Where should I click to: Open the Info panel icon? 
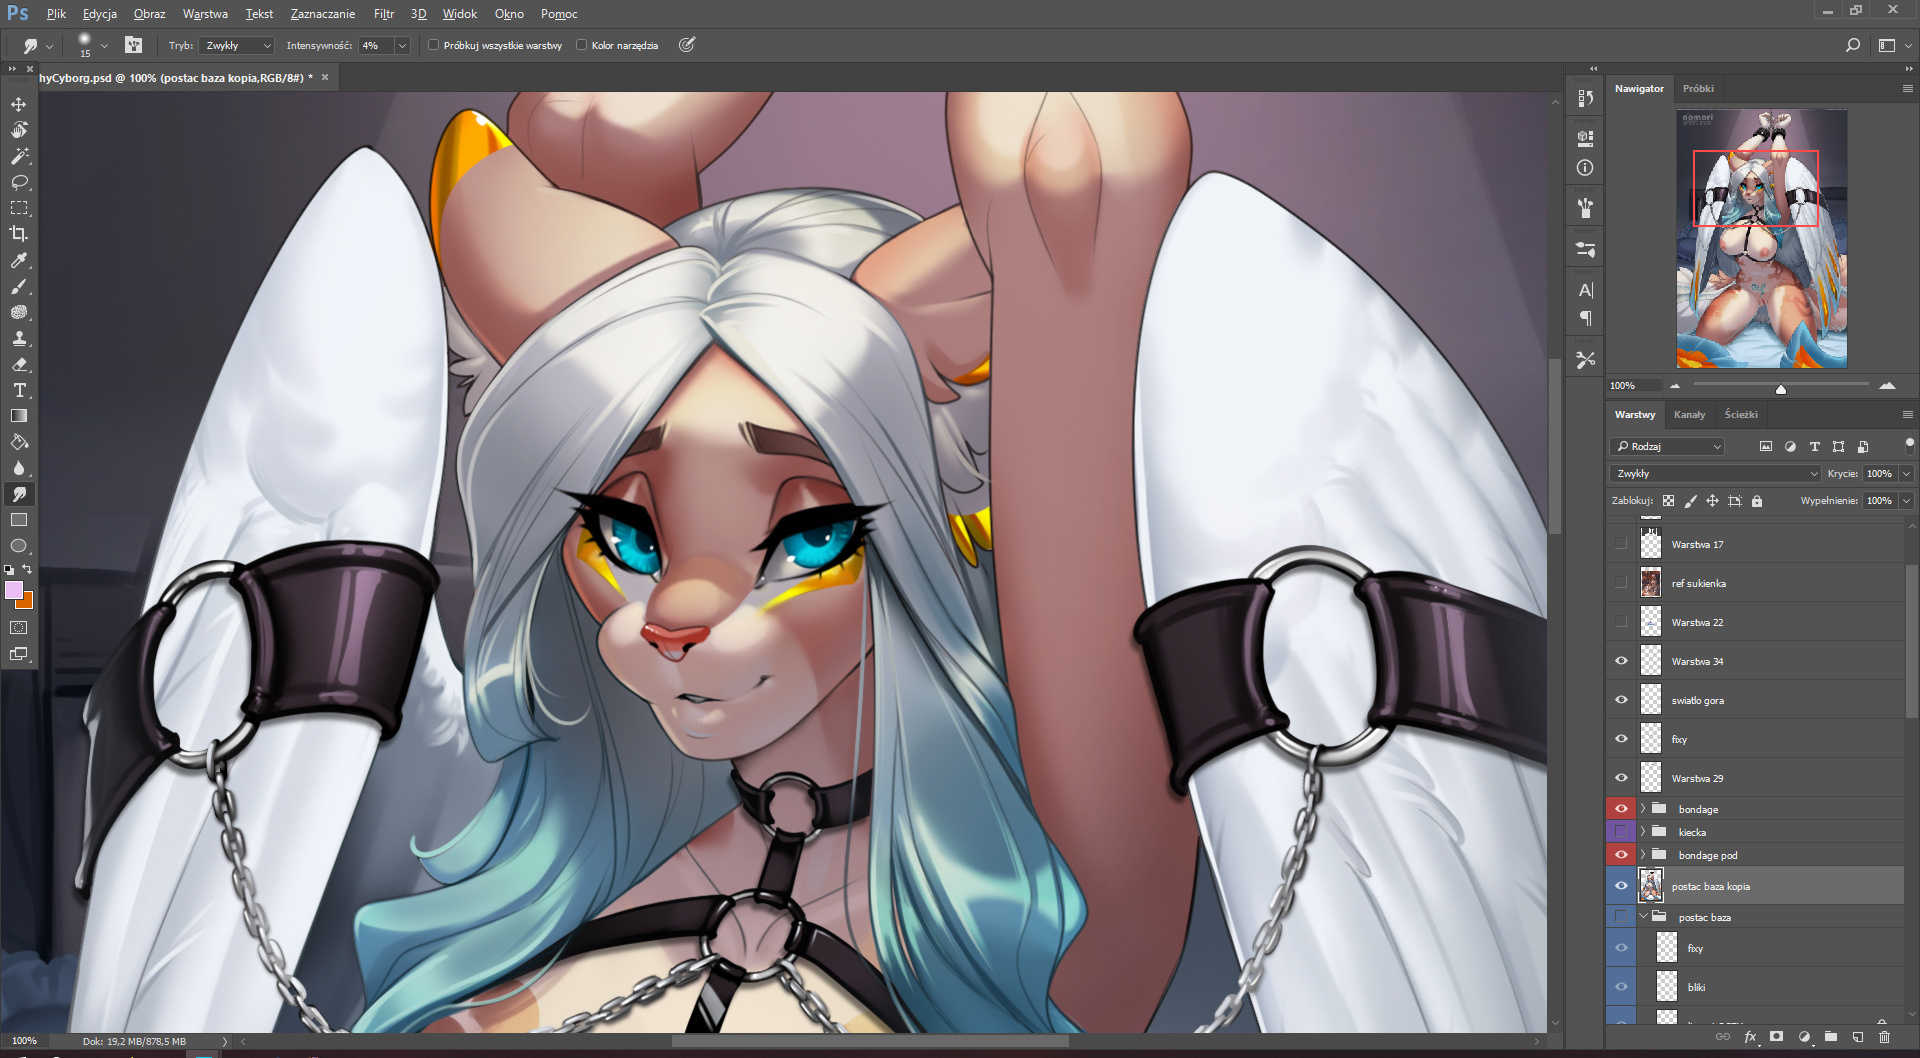click(1585, 168)
